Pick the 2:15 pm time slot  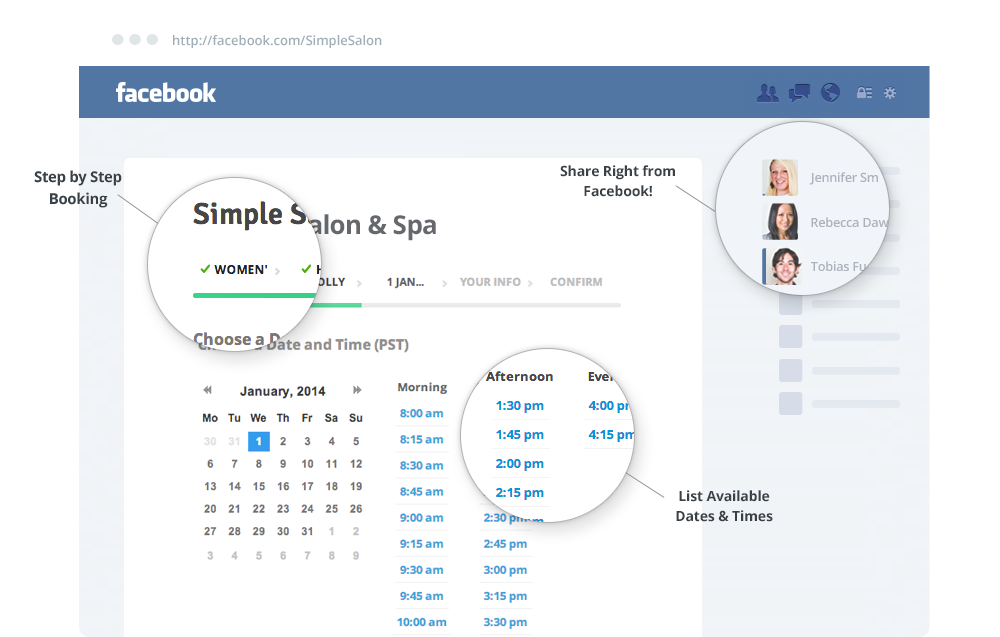(x=520, y=493)
